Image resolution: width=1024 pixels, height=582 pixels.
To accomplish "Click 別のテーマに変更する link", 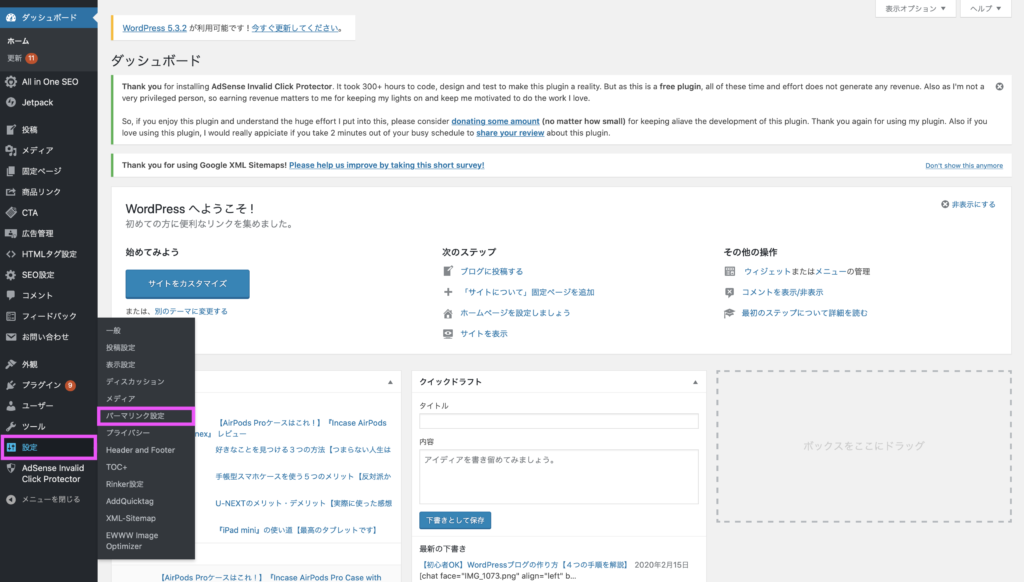I will pyautogui.click(x=191, y=312).
